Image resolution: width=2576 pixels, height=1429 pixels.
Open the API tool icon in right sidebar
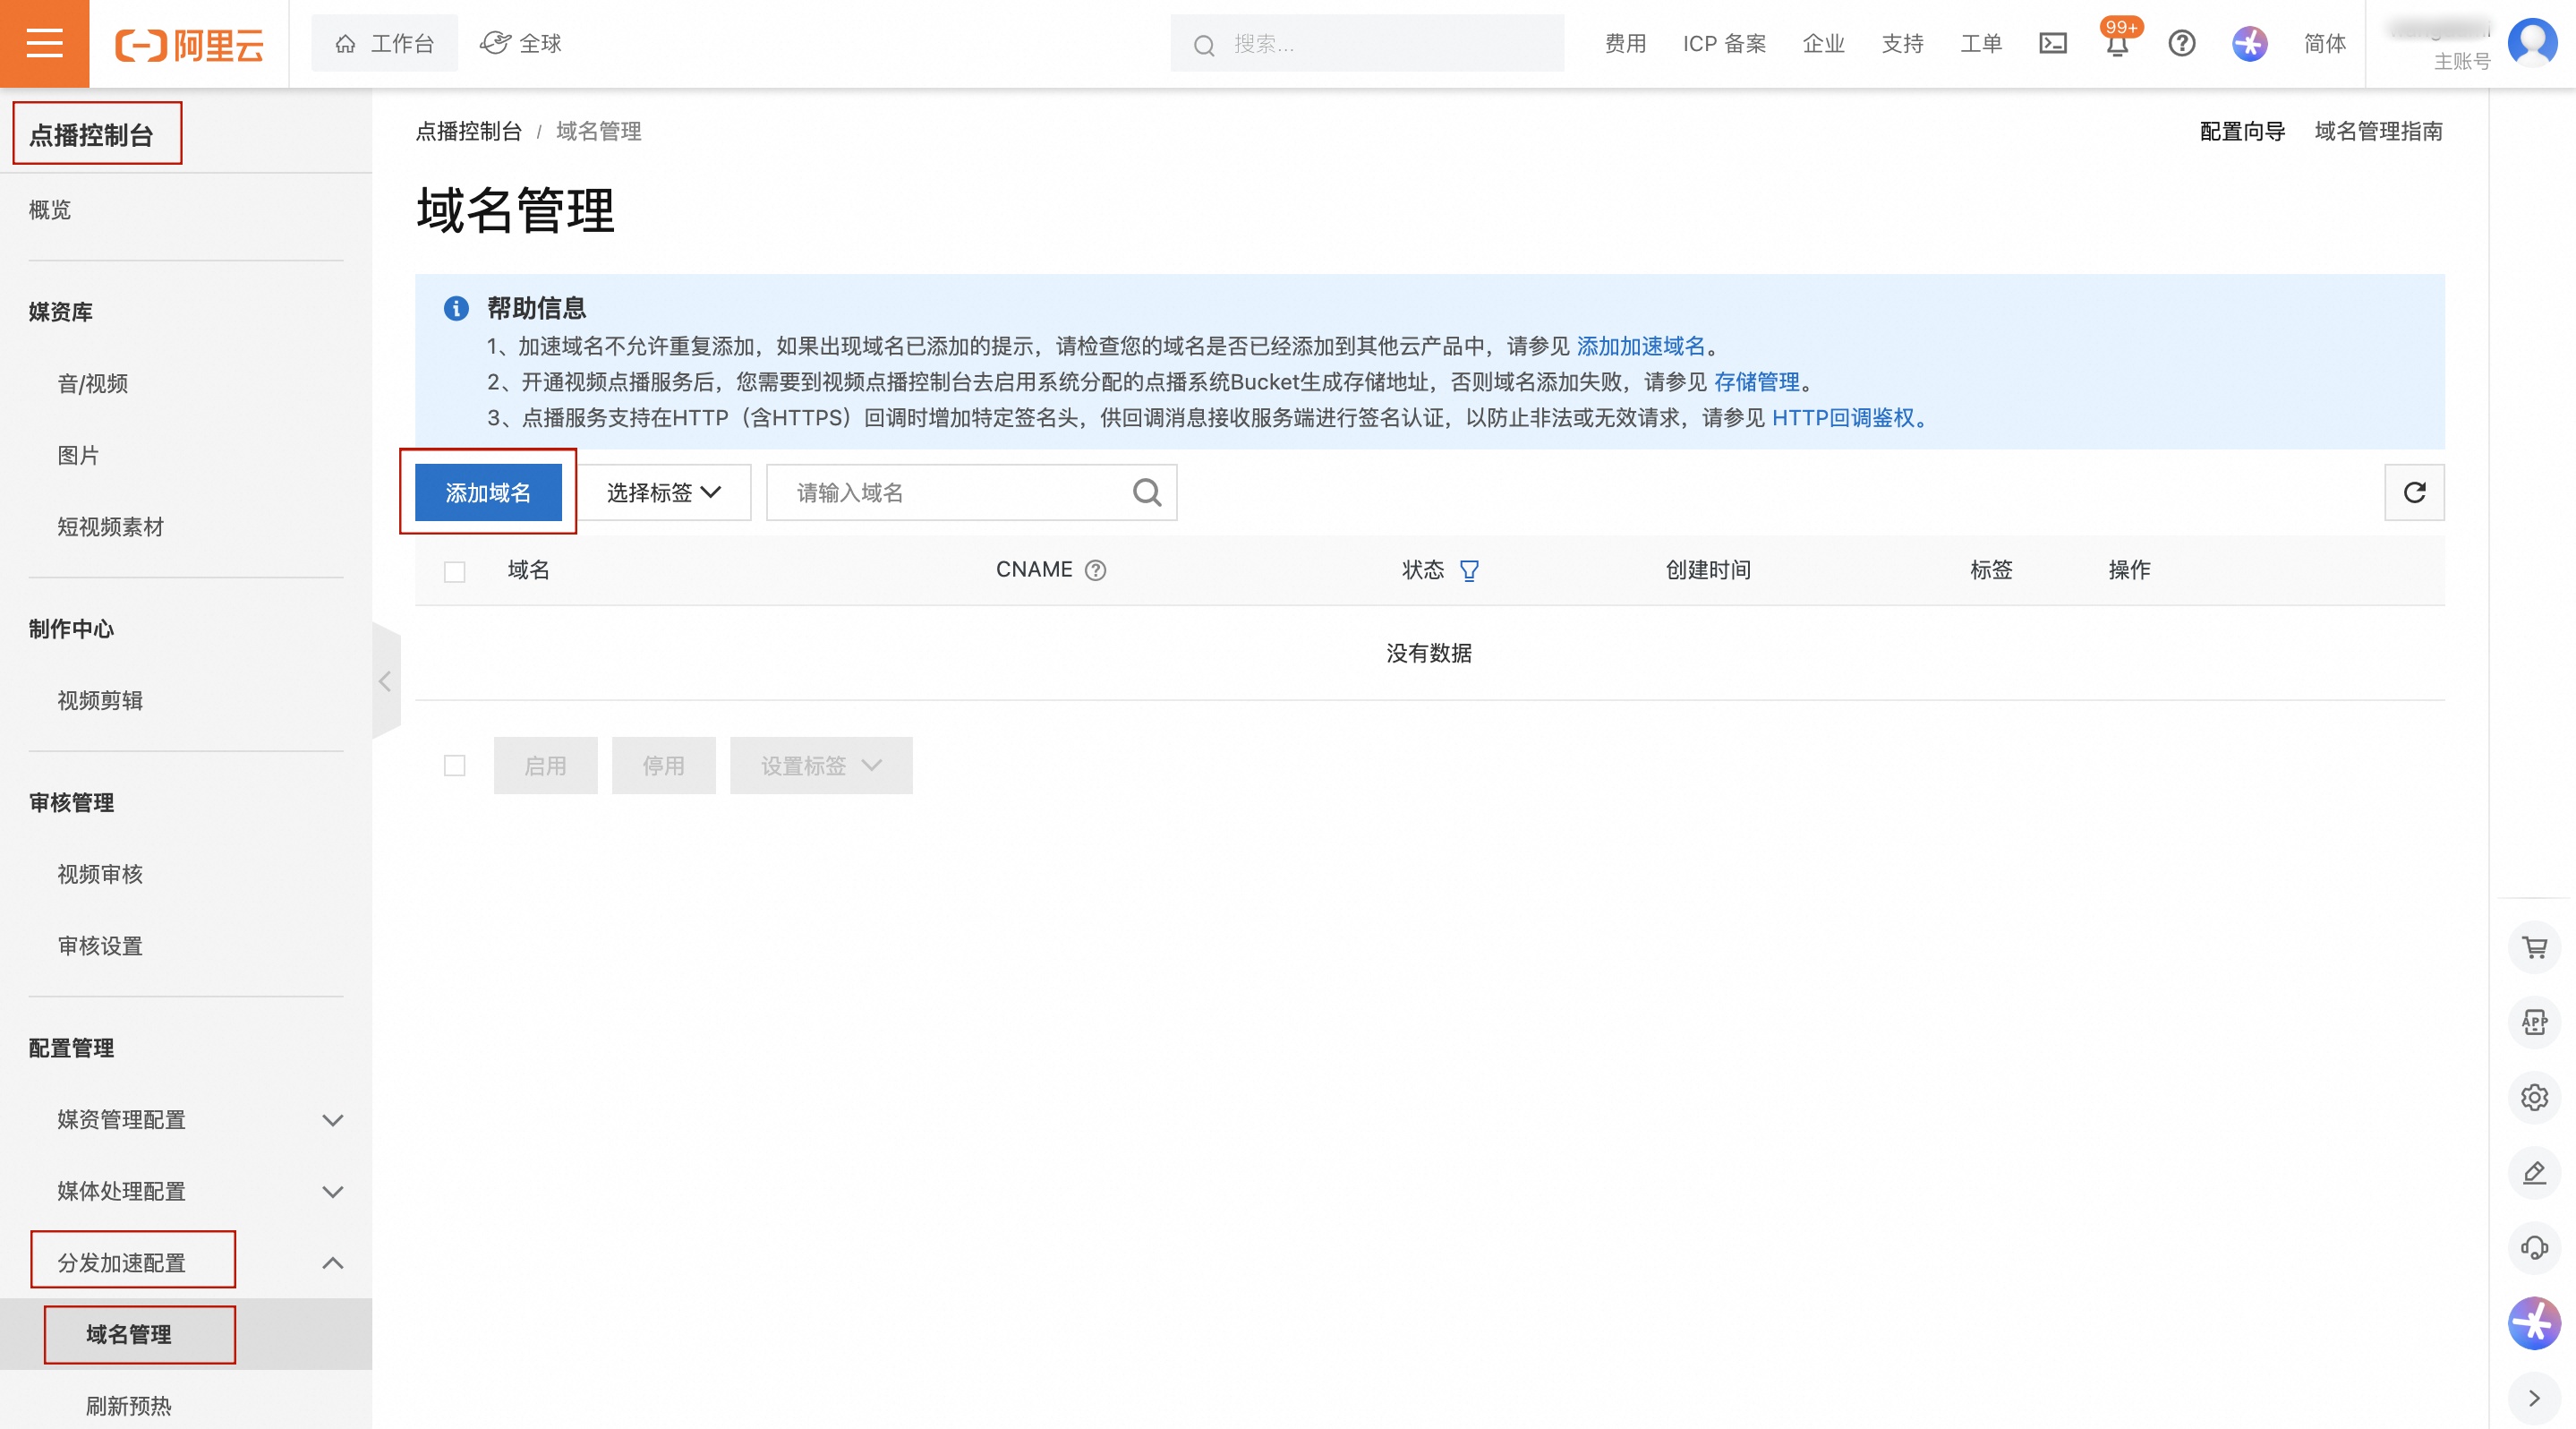pyautogui.click(x=2533, y=1021)
